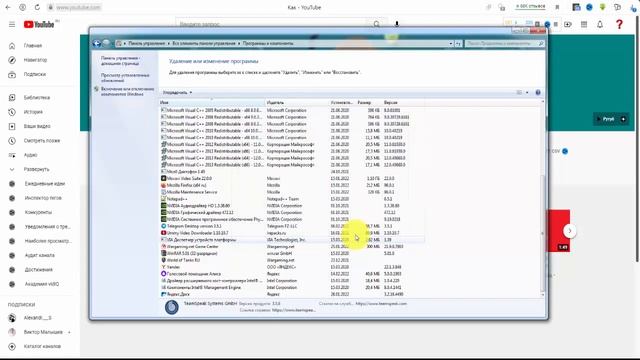This screenshot has width=640, height=360.
Task: Select the Mozilla Maintenance Service row
Action: click(292, 192)
